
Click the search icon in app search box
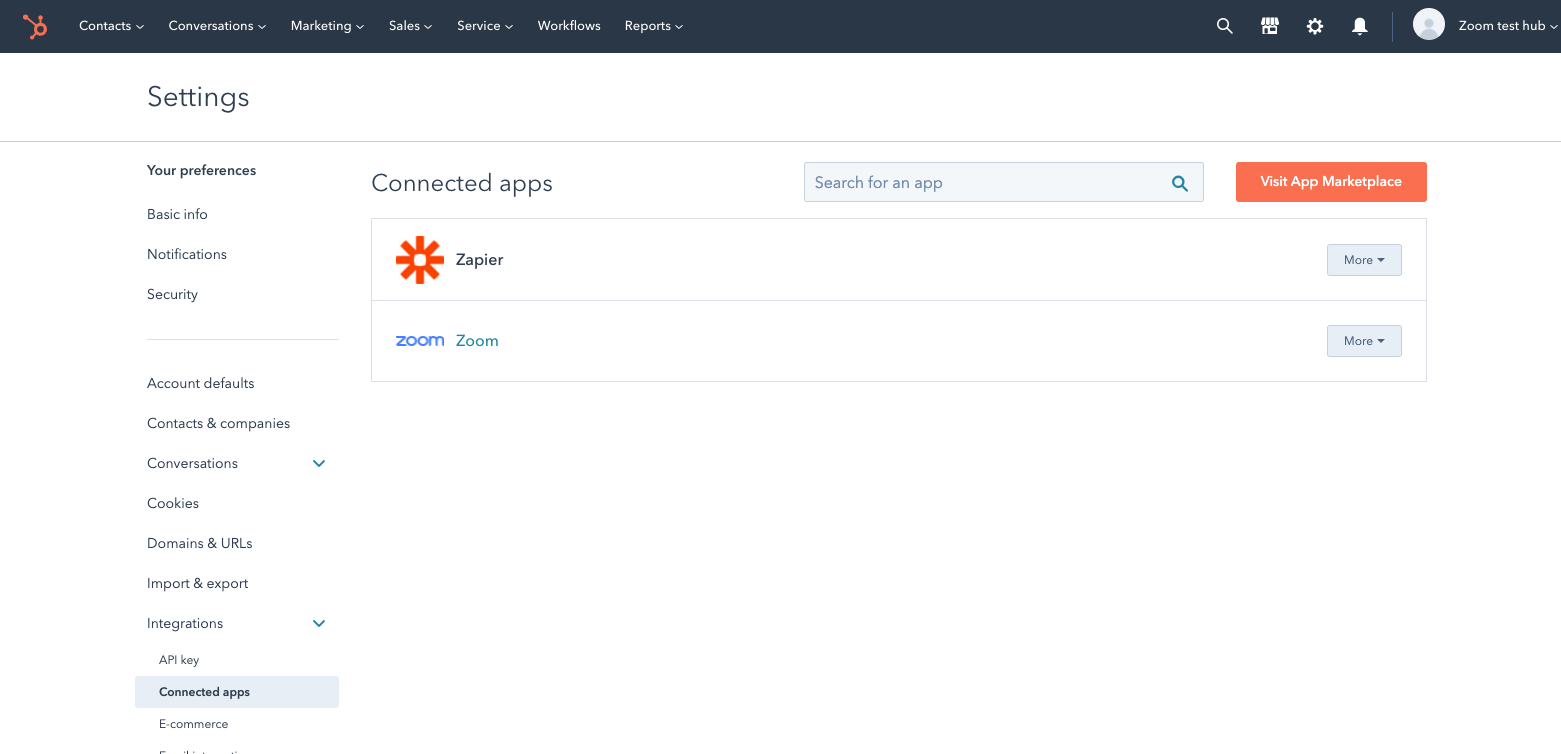[1179, 183]
